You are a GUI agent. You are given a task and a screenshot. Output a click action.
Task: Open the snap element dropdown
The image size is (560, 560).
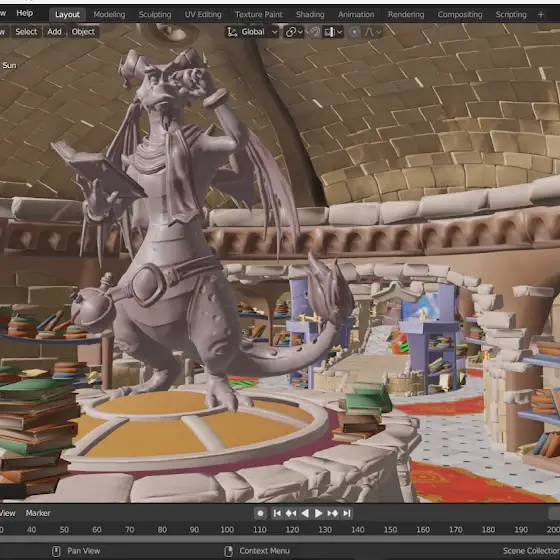click(x=333, y=32)
